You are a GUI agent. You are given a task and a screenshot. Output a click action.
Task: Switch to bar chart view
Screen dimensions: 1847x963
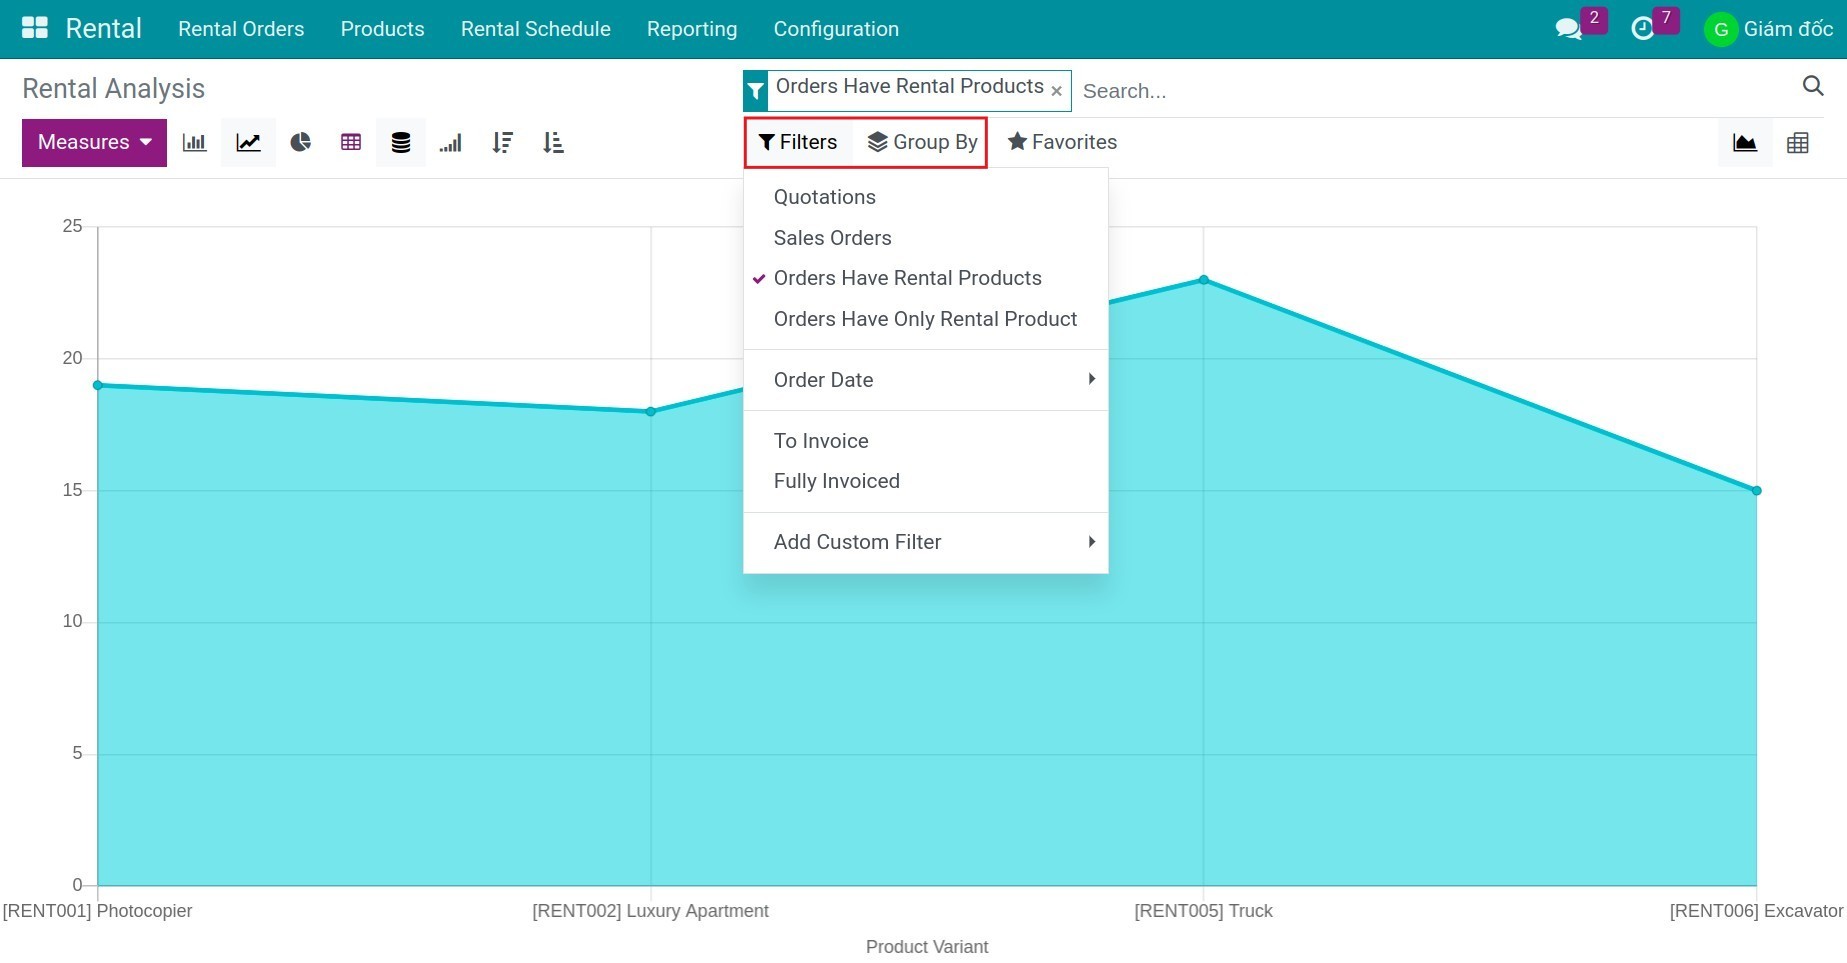[x=195, y=143]
